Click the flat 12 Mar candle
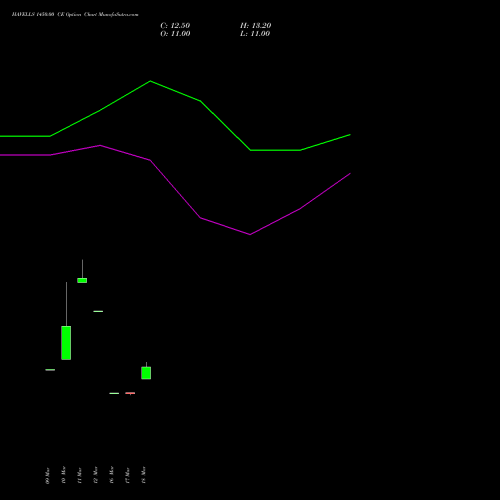Image resolution: width=500 pixels, height=500 pixels. 98,311
